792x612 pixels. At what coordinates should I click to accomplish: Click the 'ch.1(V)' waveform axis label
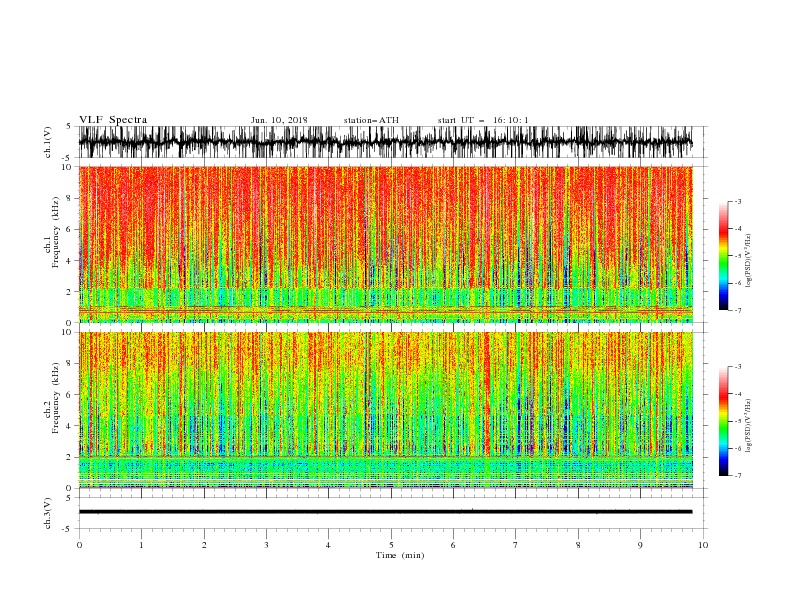pyautogui.click(x=48, y=142)
